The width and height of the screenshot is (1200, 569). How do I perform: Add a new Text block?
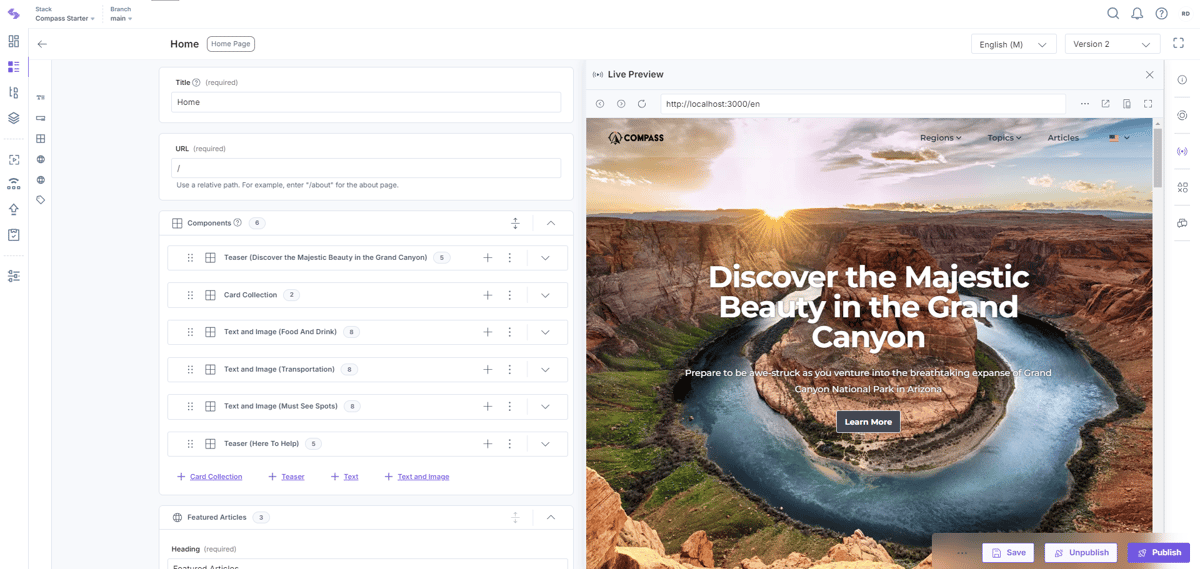[x=345, y=477]
